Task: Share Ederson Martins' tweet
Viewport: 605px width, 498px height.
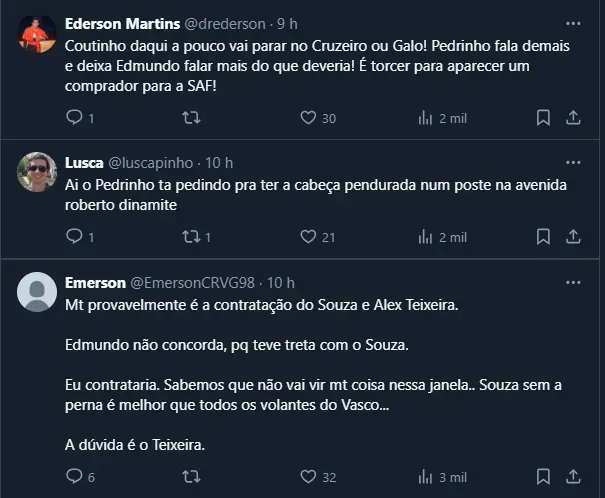Action: [574, 118]
